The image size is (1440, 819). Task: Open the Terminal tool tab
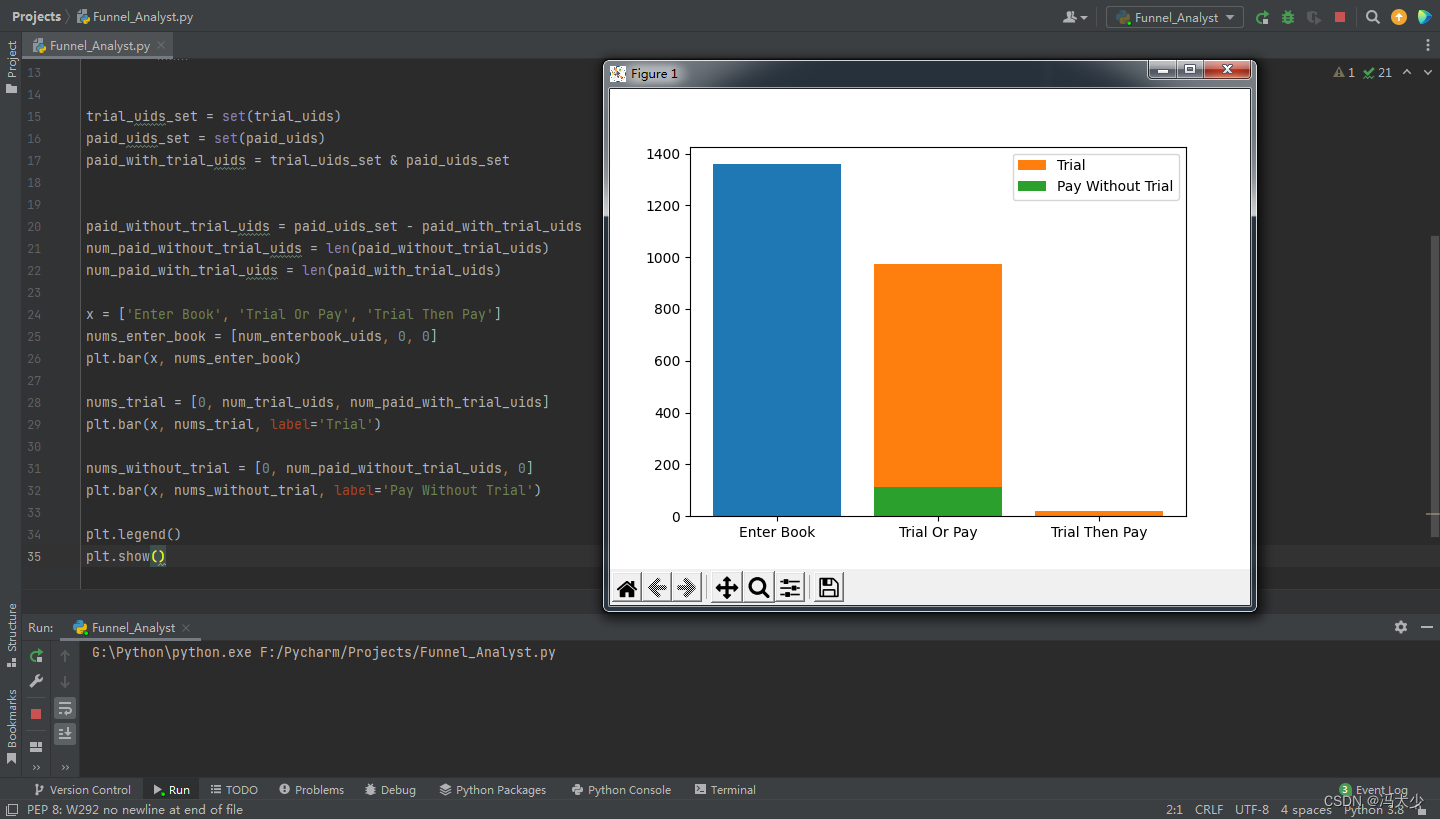click(x=725, y=790)
